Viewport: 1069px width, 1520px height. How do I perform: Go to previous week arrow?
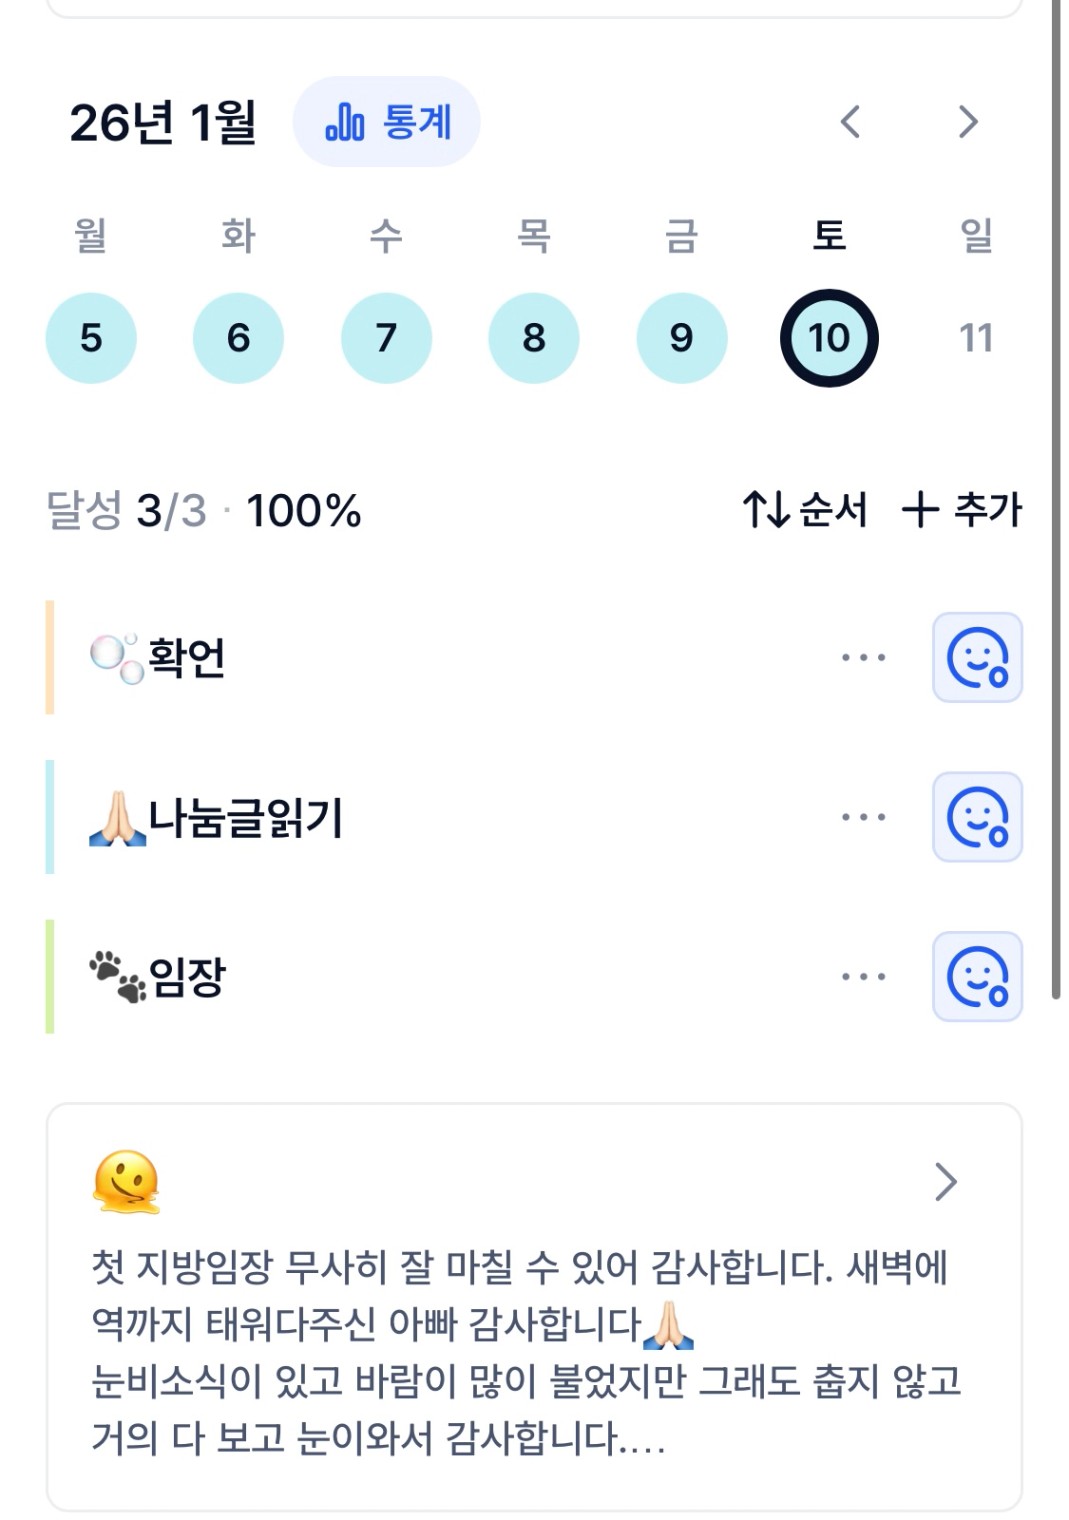850,122
